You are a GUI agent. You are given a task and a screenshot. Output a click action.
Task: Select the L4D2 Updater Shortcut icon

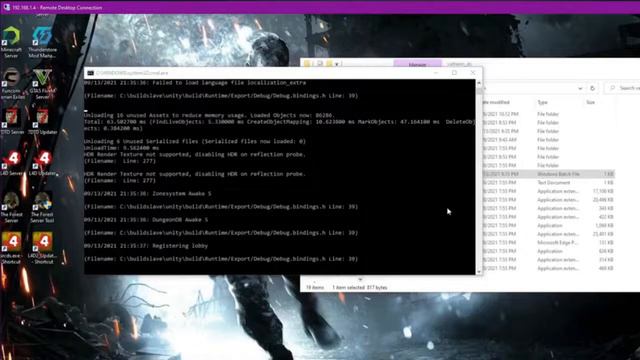coord(42,248)
